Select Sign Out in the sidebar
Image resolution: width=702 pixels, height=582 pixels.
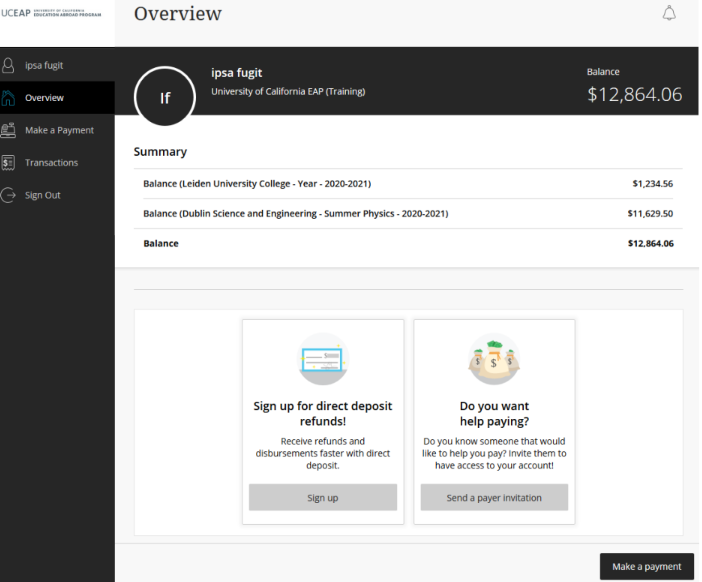click(x=43, y=195)
